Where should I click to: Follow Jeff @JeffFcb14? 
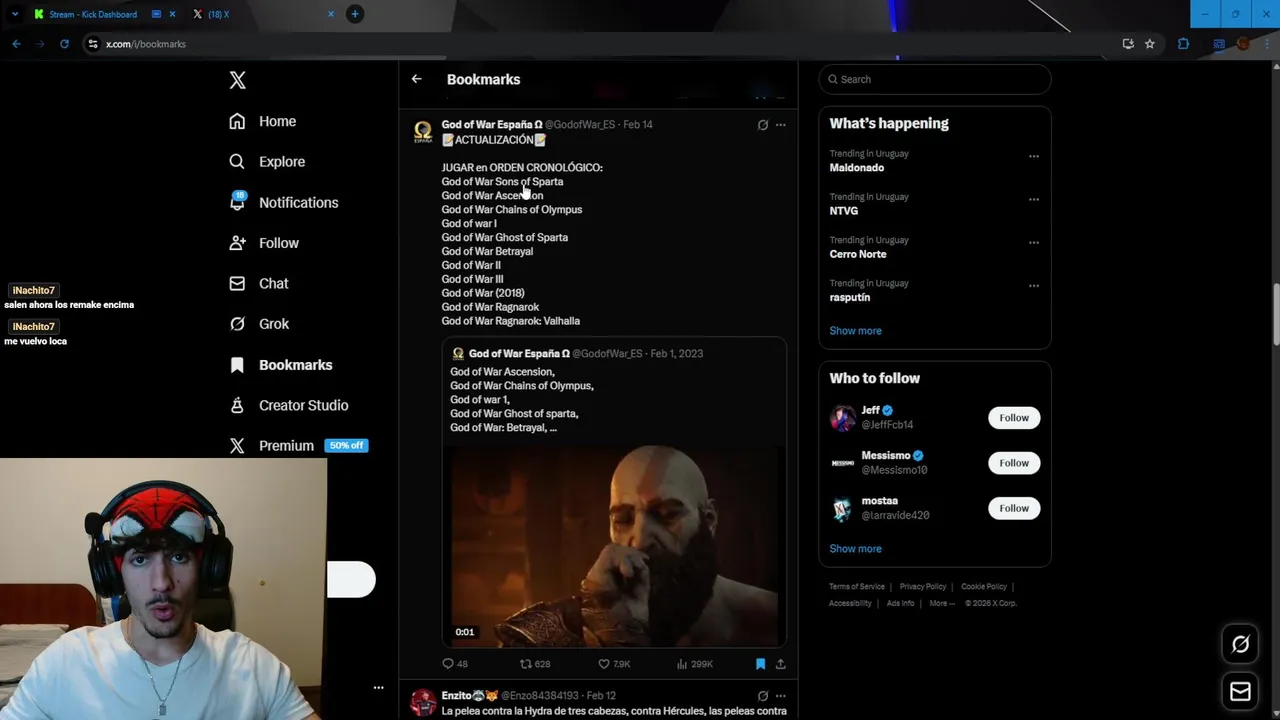1014,418
